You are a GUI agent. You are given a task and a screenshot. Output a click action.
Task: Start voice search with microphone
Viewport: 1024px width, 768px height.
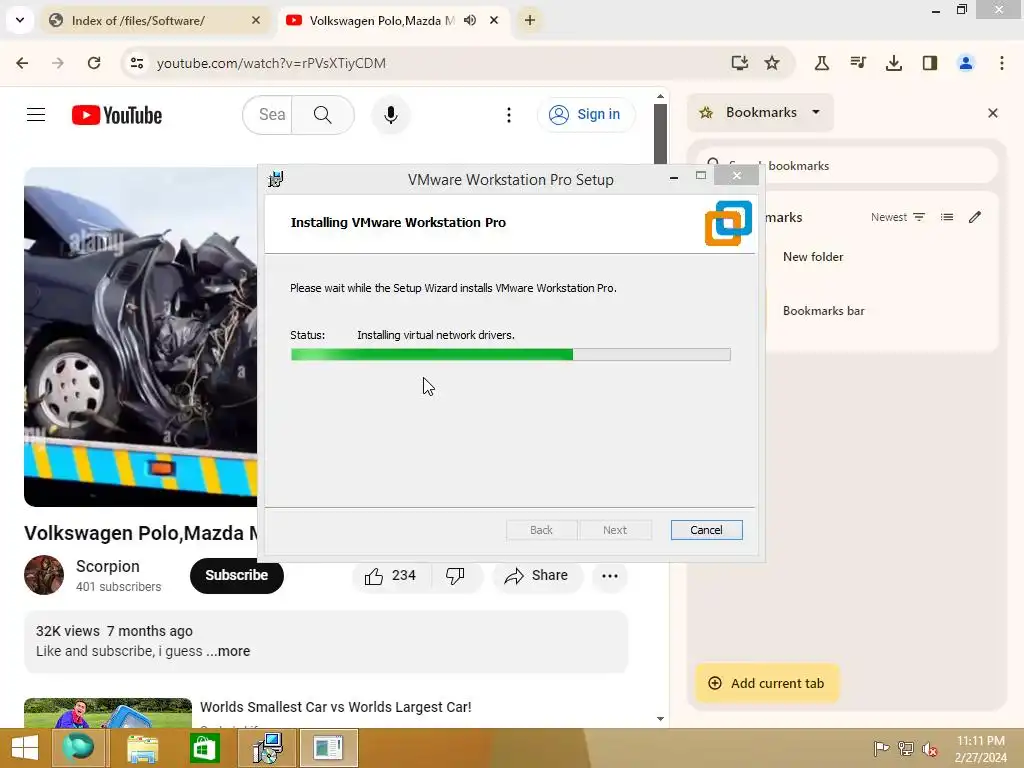coord(391,115)
